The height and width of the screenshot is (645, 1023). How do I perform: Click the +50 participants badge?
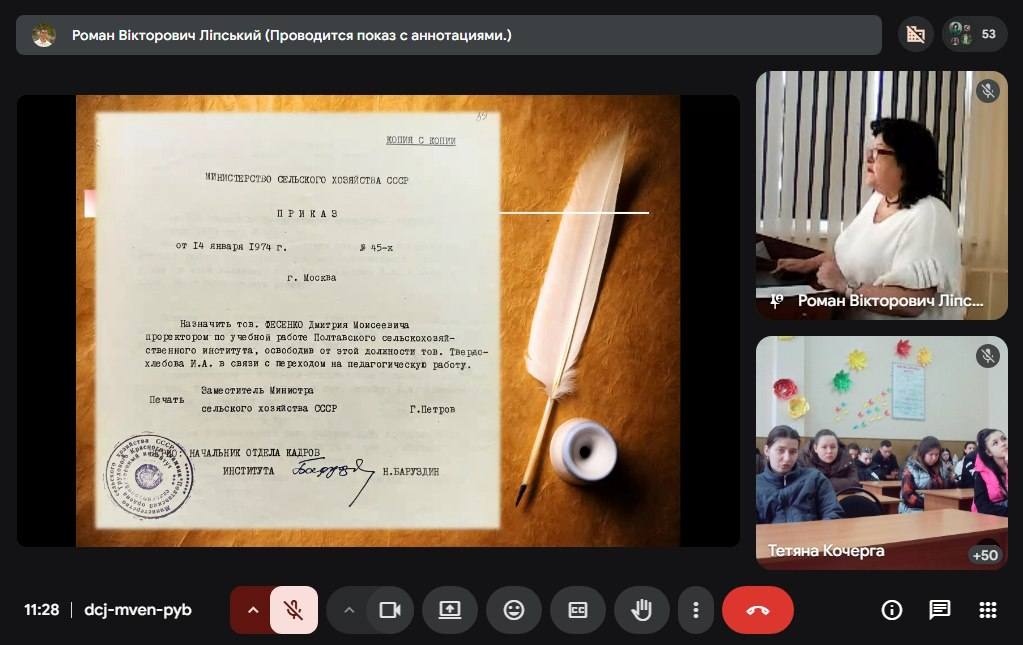coord(983,555)
